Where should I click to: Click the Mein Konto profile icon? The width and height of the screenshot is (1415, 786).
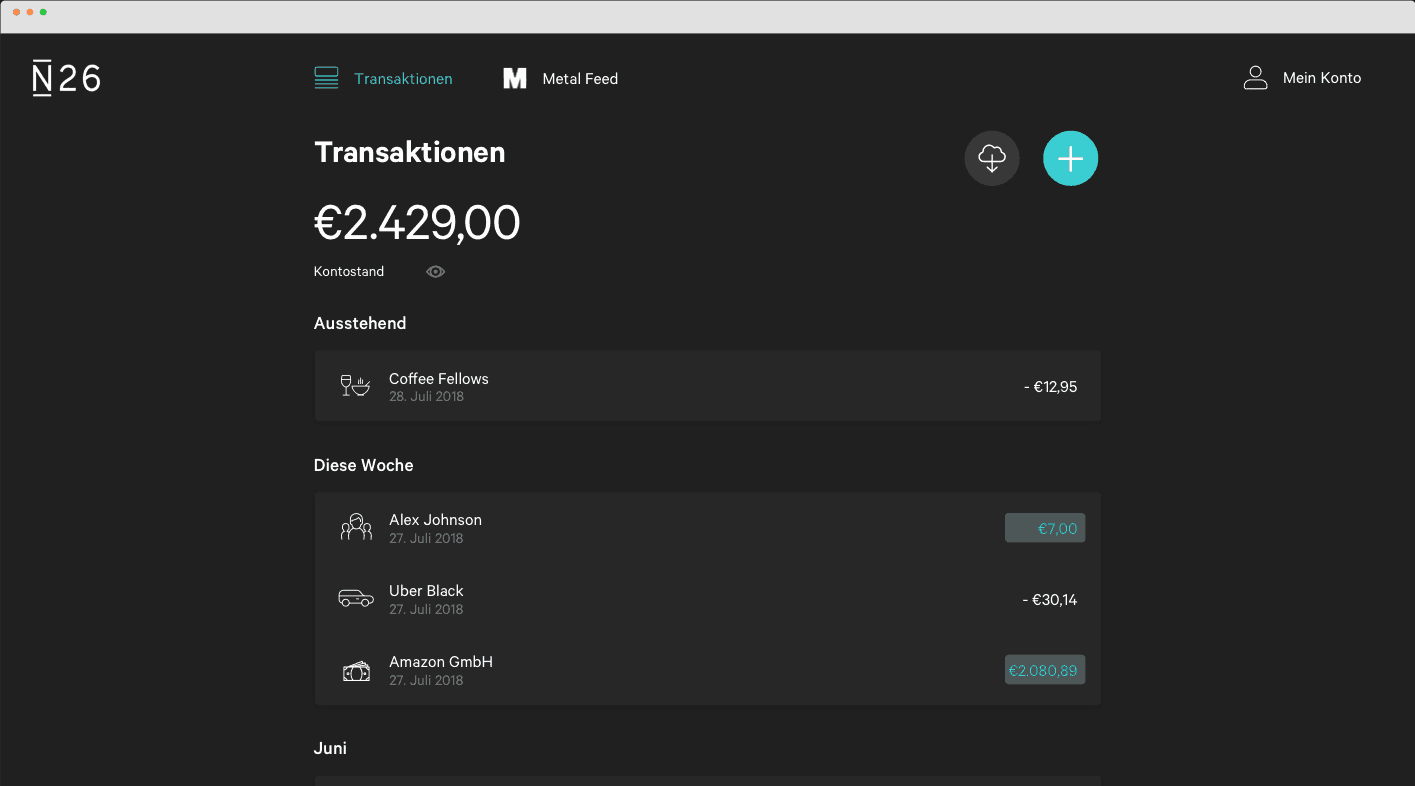(x=1255, y=78)
